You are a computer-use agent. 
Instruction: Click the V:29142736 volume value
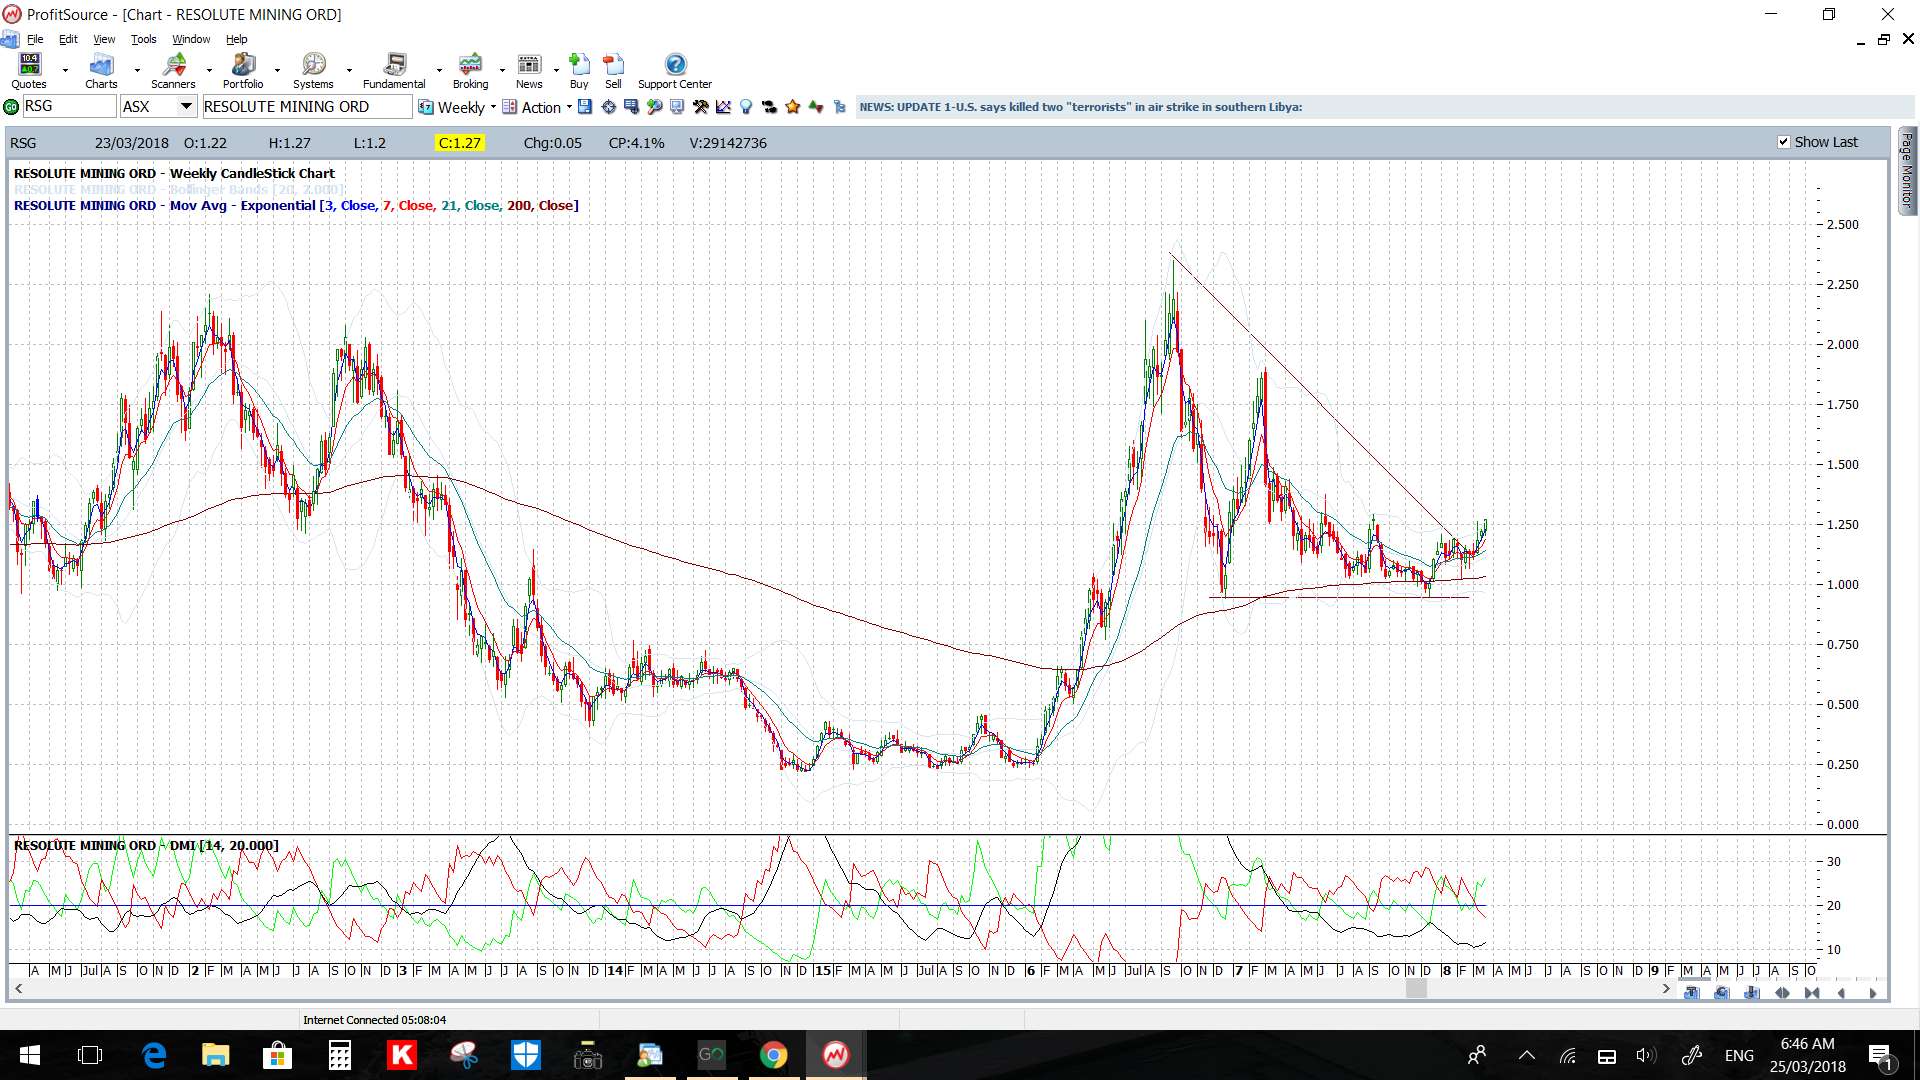(x=728, y=143)
